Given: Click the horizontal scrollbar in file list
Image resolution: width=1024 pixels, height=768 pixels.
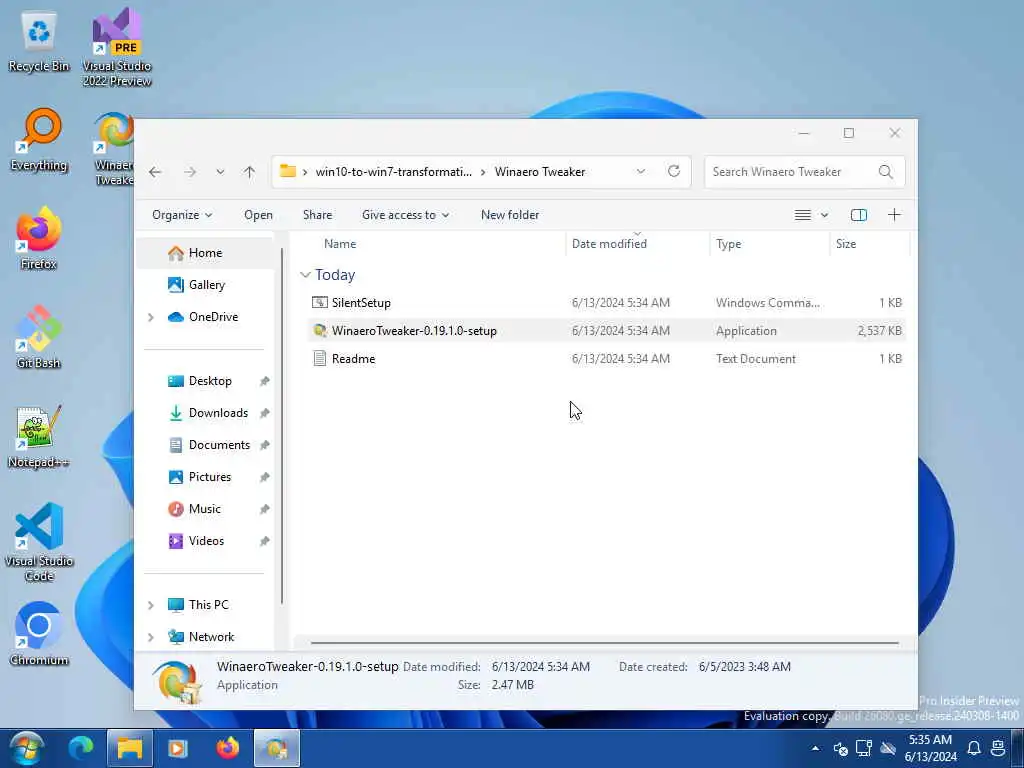Looking at the screenshot, I should click(605, 643).
